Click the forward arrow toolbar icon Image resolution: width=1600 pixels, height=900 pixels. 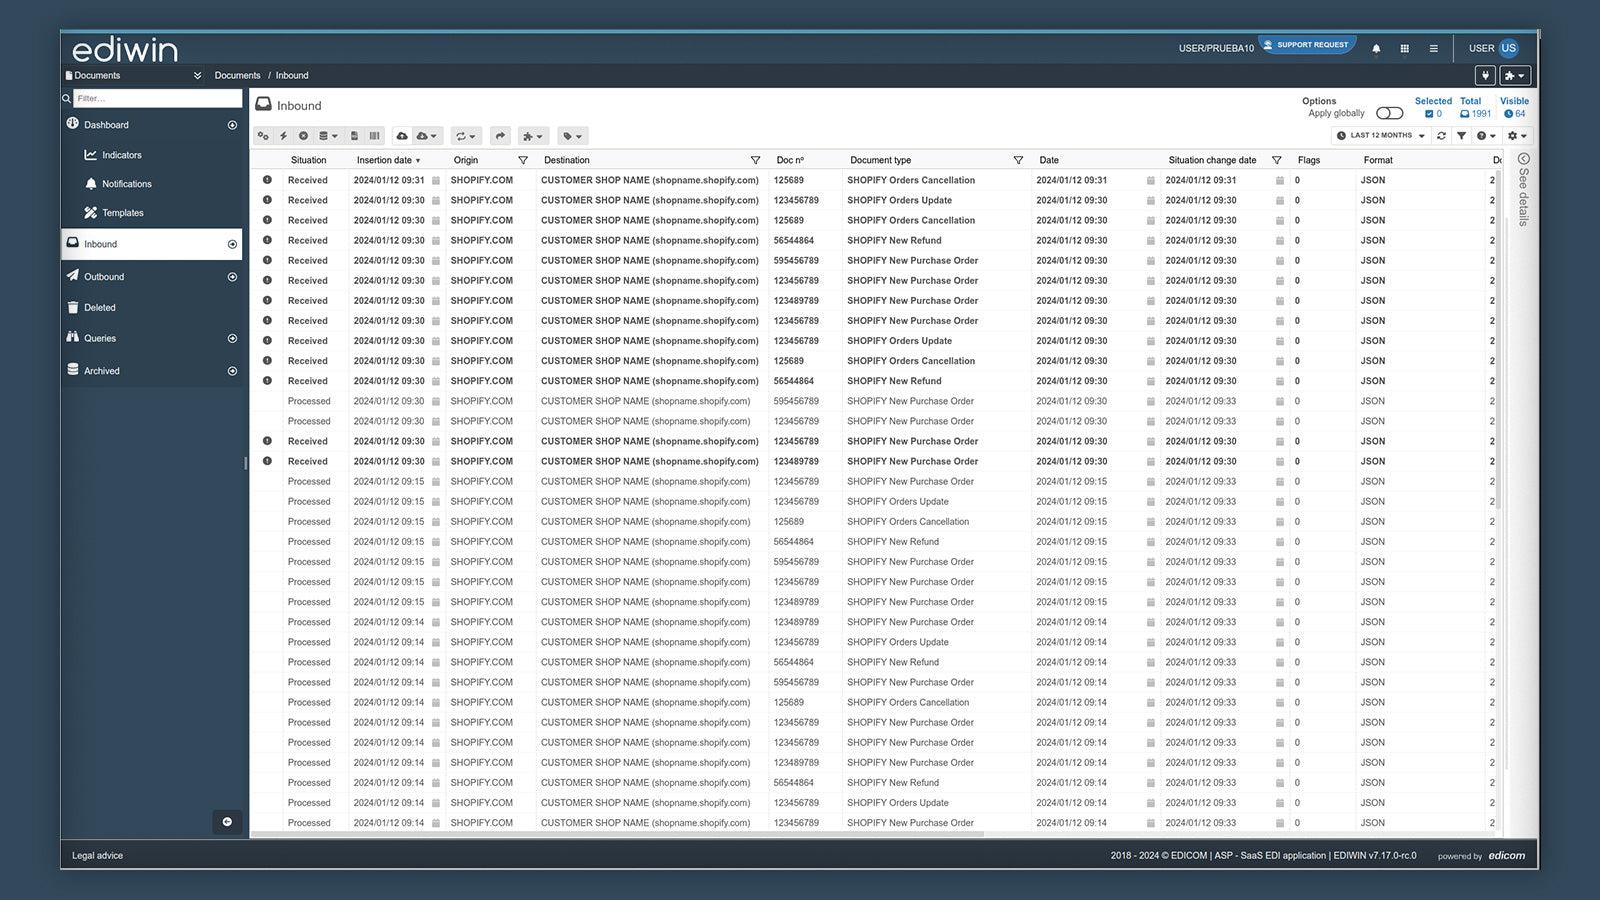(500, 136)
